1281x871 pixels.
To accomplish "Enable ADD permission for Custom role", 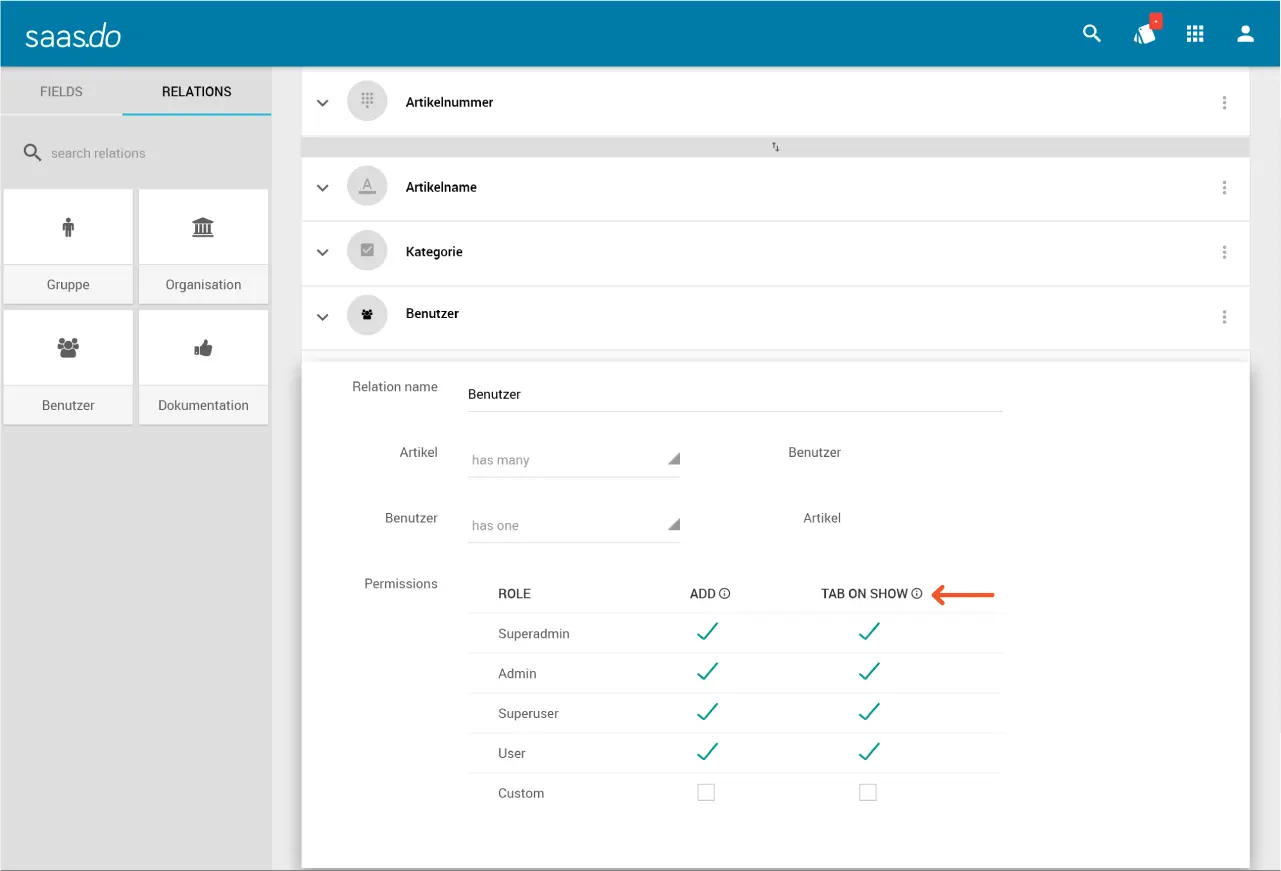I will pyautogui.click(x=706, y=793).
